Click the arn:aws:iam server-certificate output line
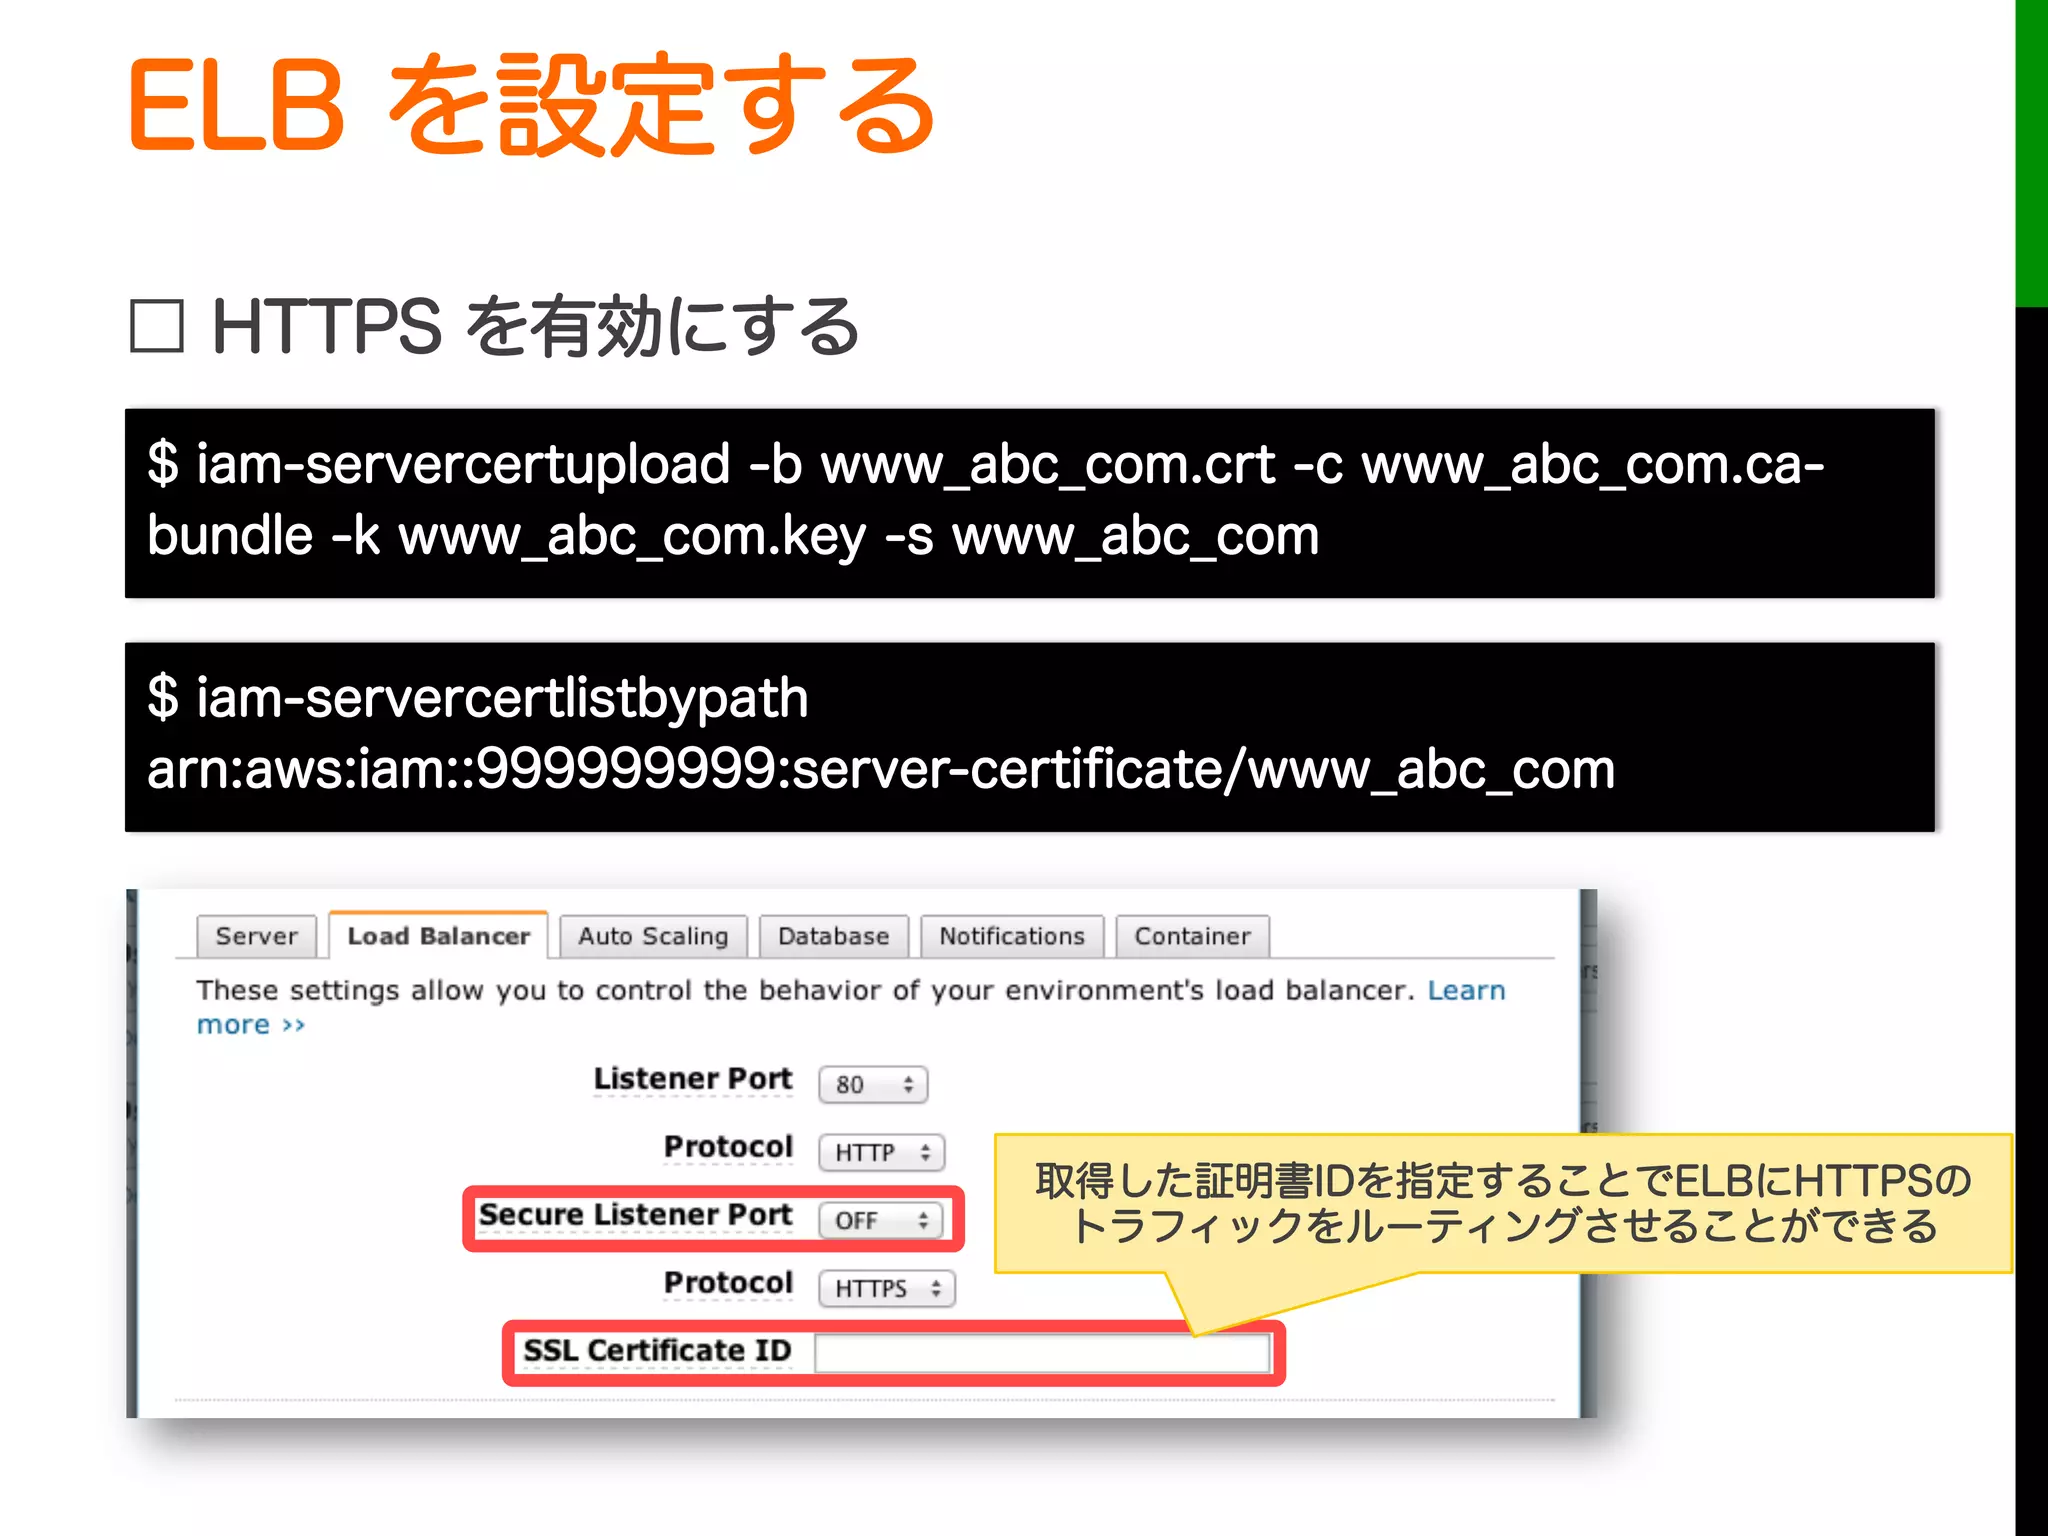 coord(881,769)
